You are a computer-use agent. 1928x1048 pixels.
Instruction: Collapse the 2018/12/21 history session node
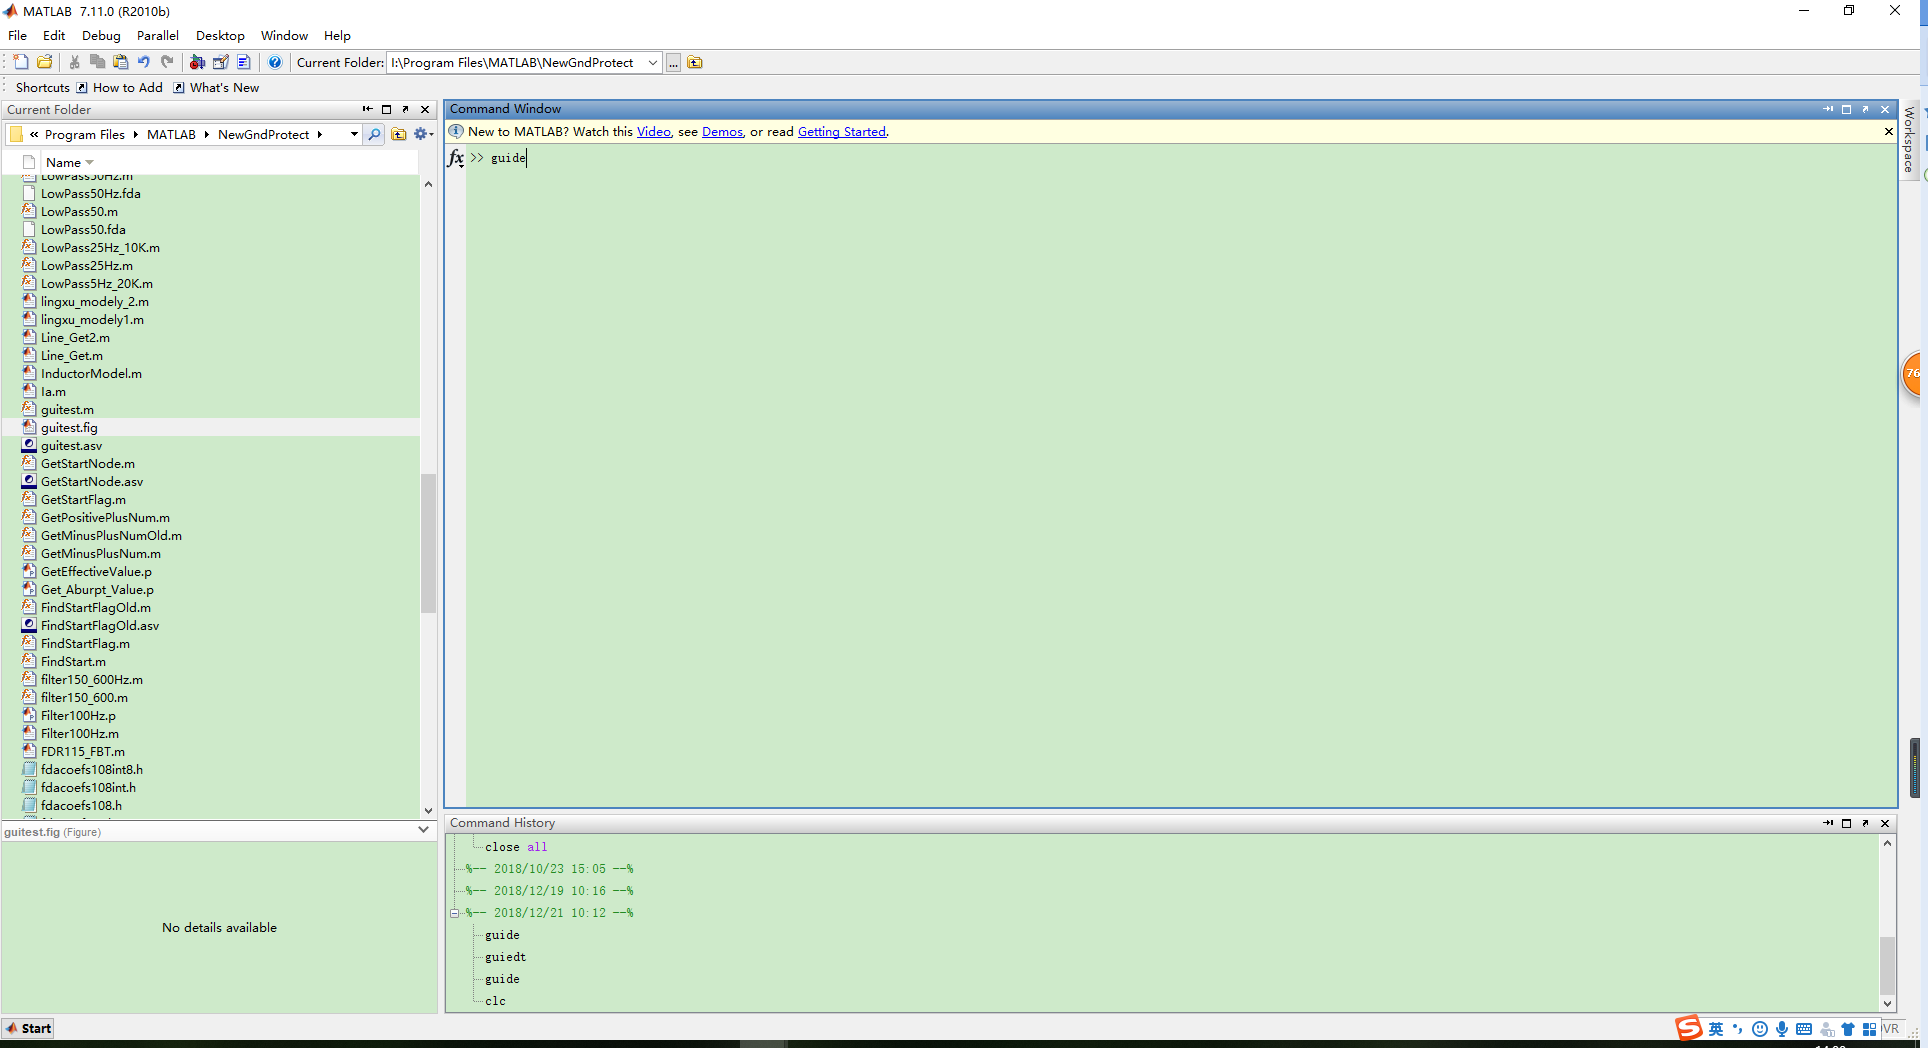tap(454, 913)
